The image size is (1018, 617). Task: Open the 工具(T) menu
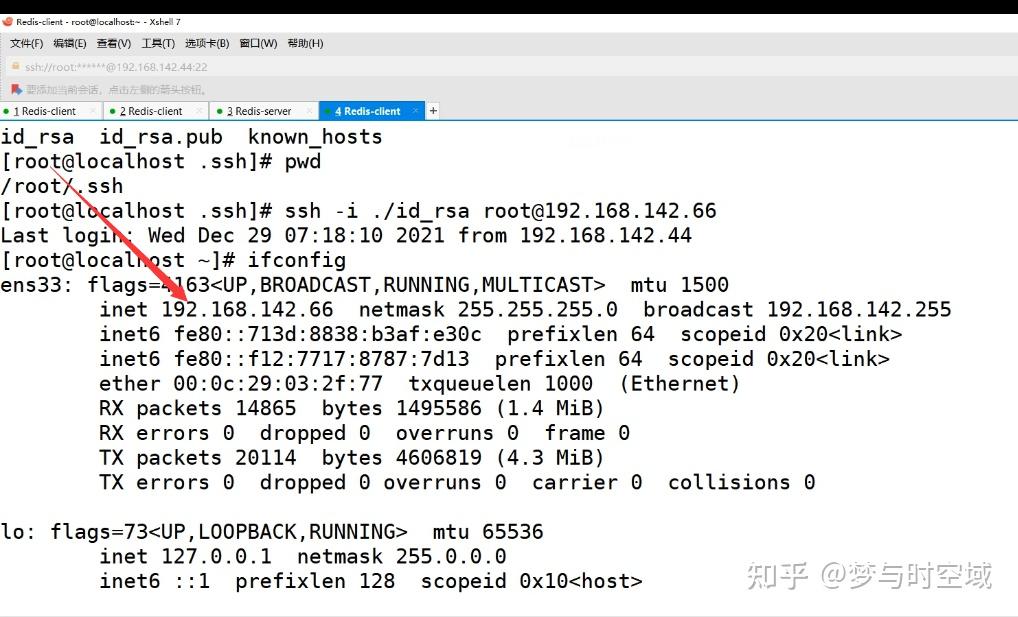pos(157,43)
